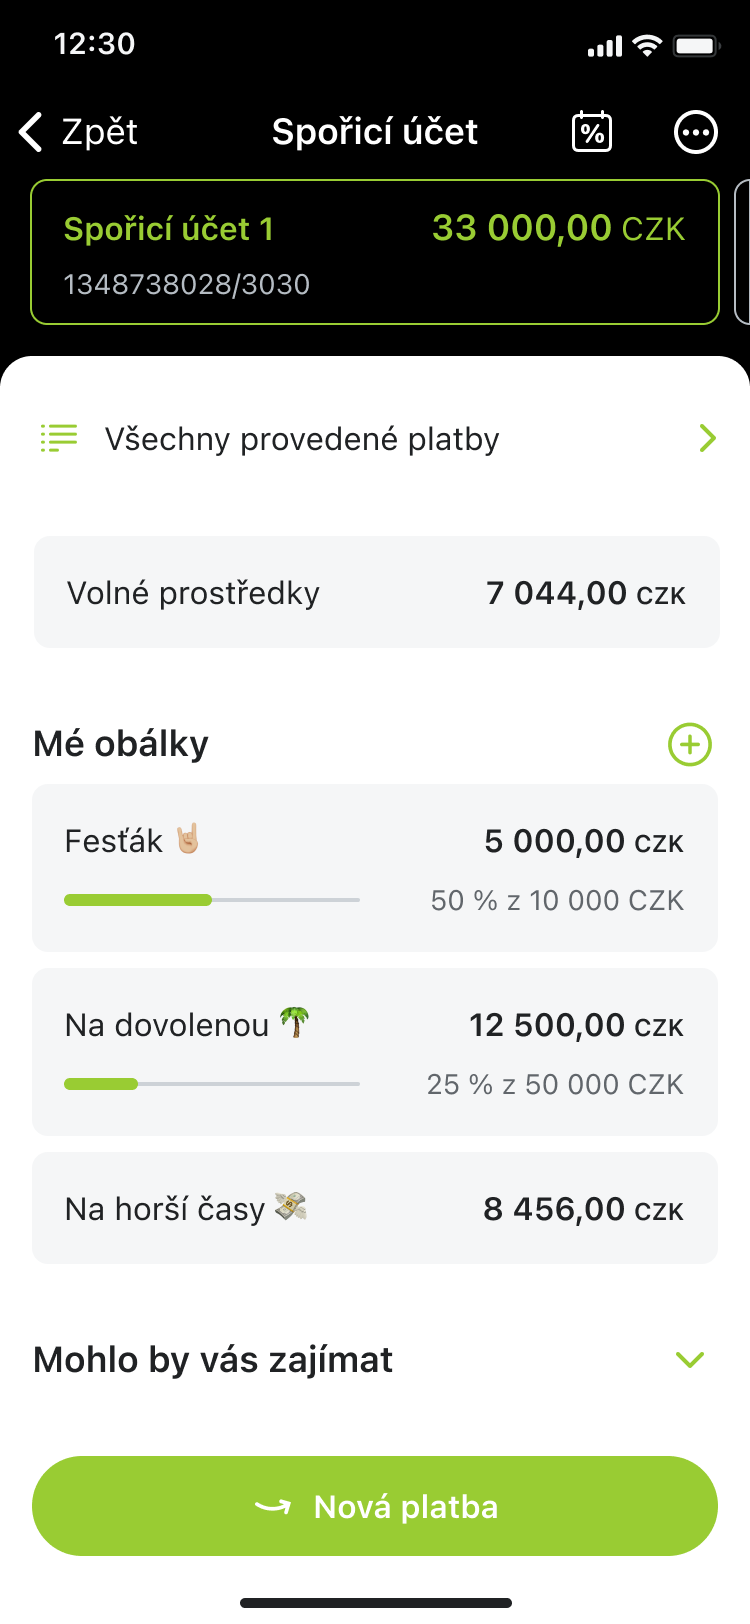The width and height of the screenshot is (750, 1624).
Task: Expand the Mohlo by vás zajímat section
Action: [x=690, y=1360]
